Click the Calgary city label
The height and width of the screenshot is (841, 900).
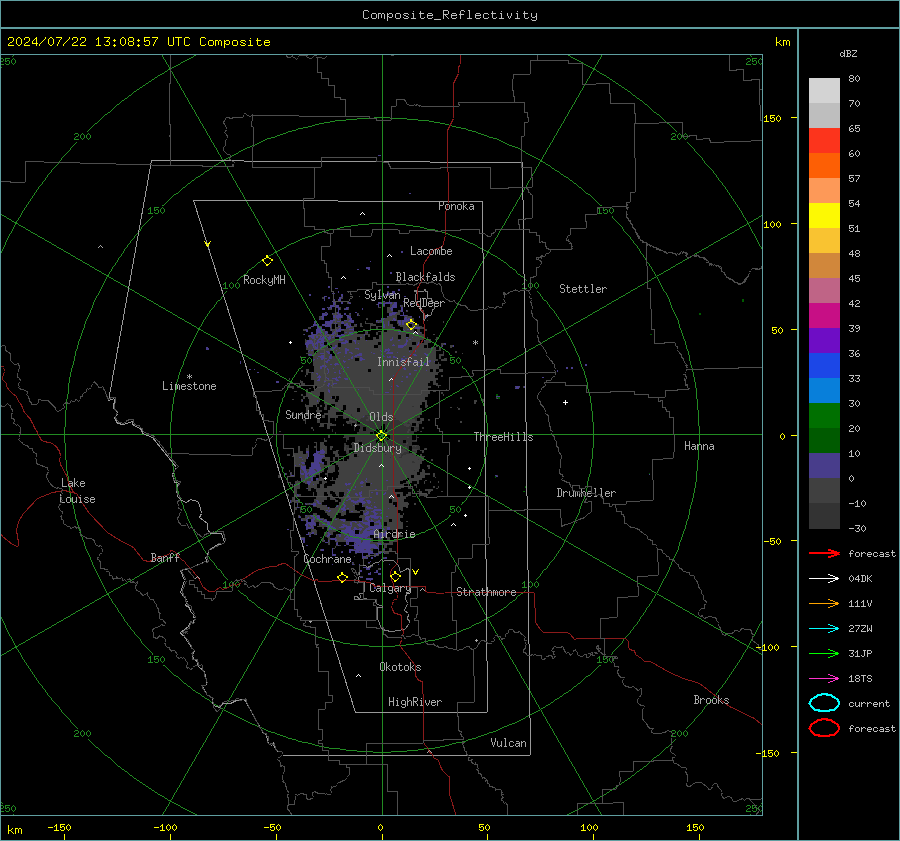pos(390,588)
